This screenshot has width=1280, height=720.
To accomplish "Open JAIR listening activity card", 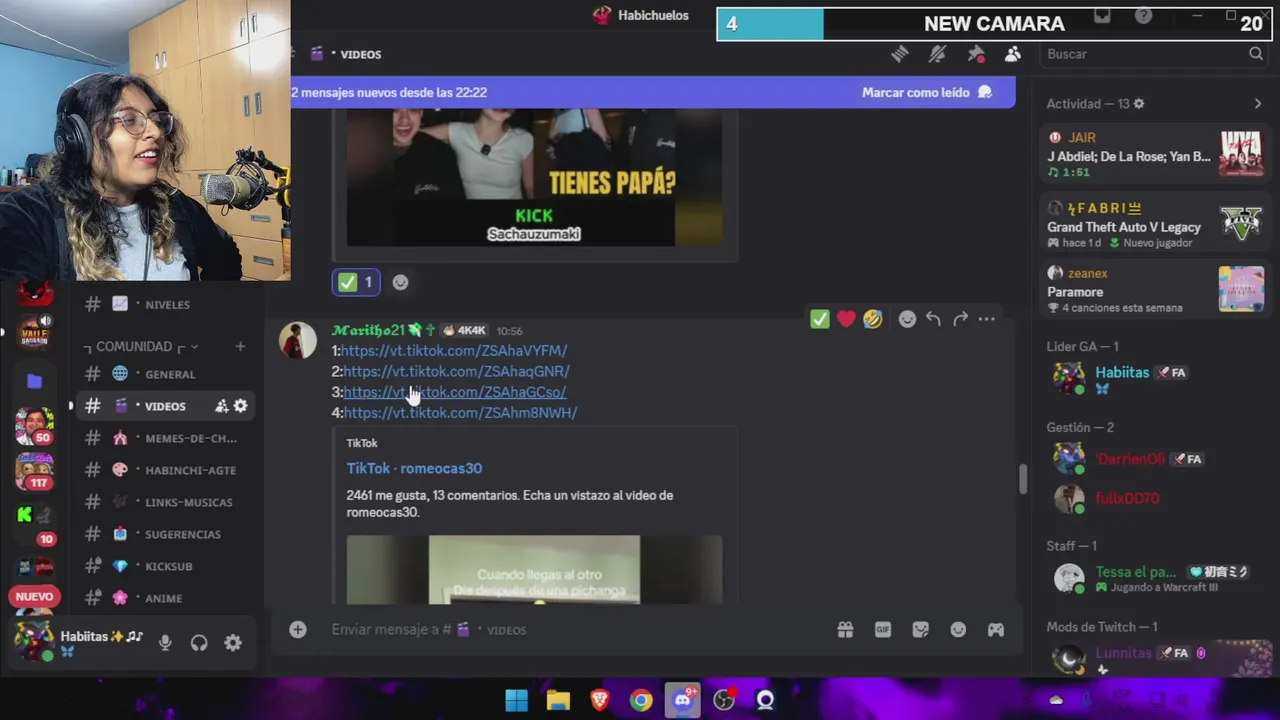I will [x=1155, y=156].
